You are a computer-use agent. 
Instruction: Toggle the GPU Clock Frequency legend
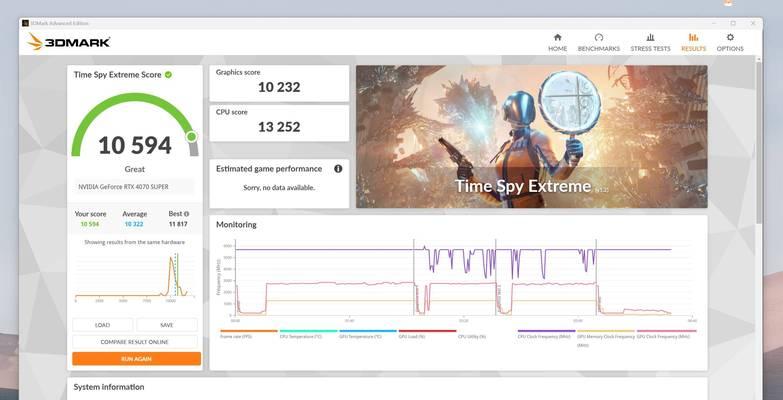tap(666, 334)
